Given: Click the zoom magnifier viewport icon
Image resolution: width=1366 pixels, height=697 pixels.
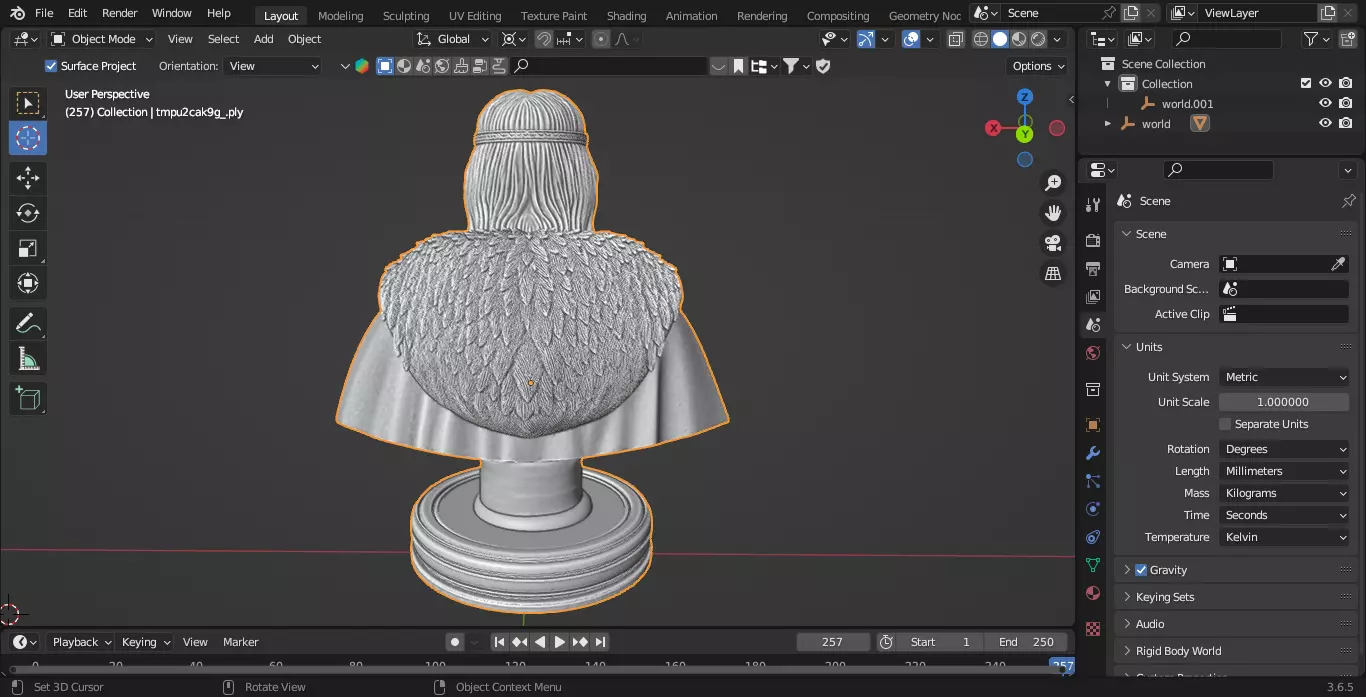Looking at the screenshot, I should pos(1053,183).
